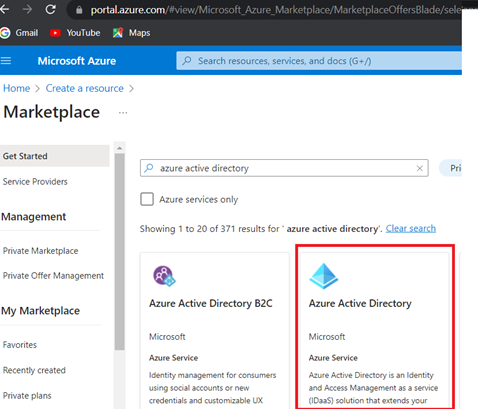Open the Azure Active Directory B2C card title
The image size is (478, 409).
(x=211, y=303)
